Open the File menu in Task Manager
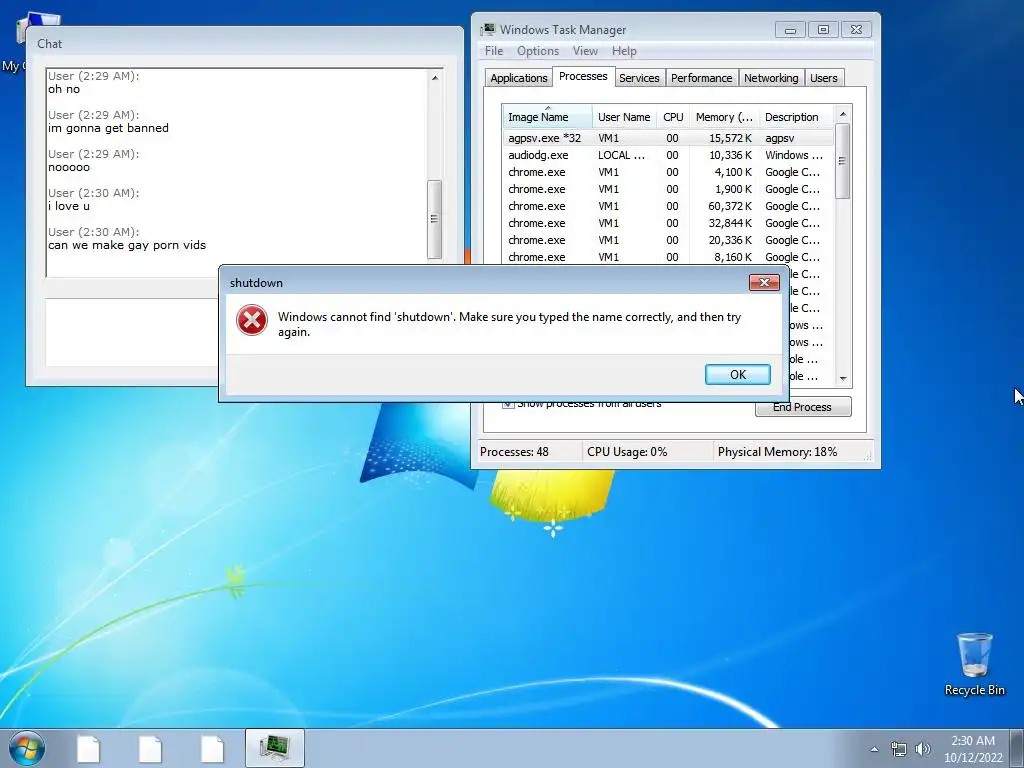Image resolution: width=1024 pixels, height=768 pixels. tap(494, 50)
